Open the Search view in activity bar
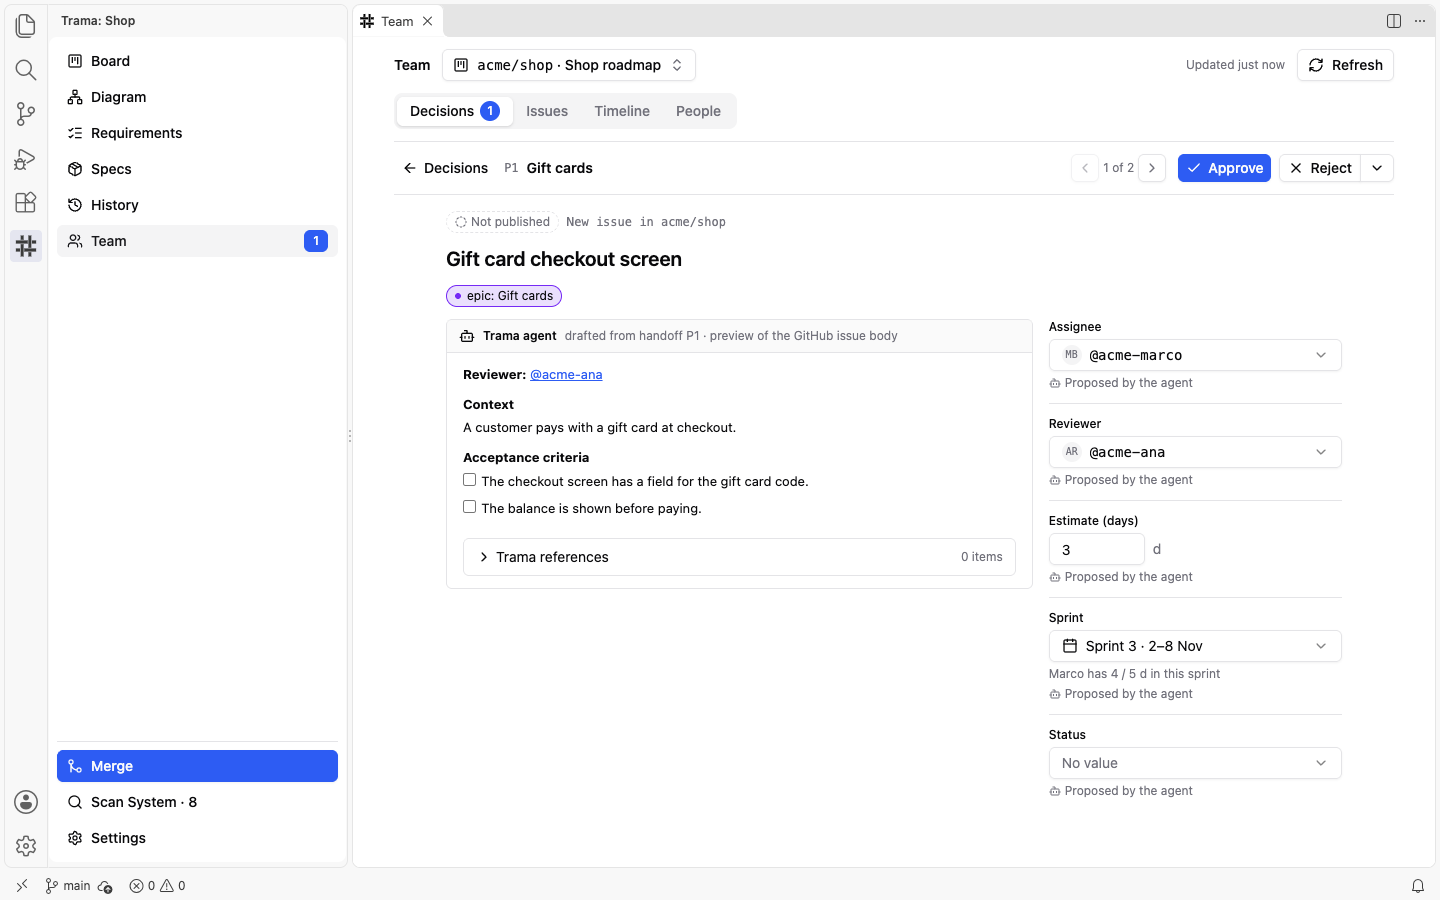Screen dimensions: 1440x900 pos(26,69)
